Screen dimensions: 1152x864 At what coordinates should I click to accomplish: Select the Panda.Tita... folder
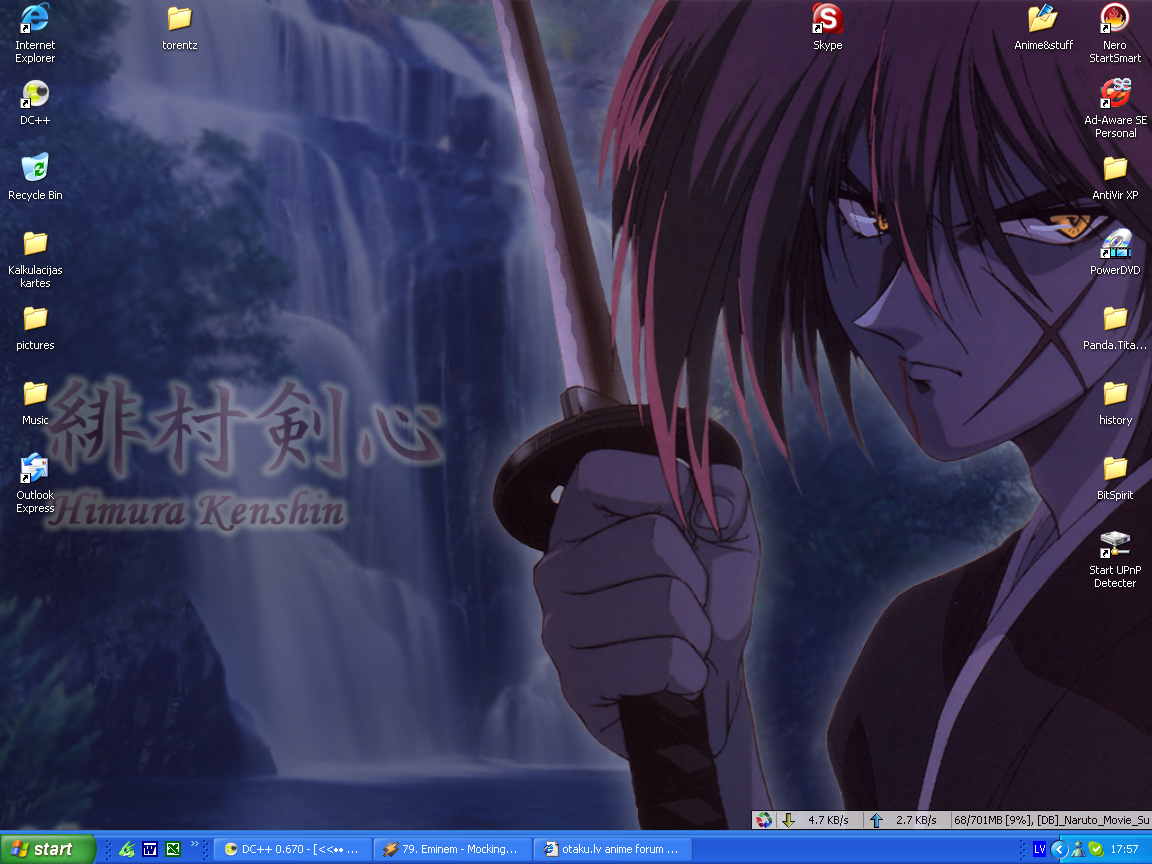tap(1115, 328)
